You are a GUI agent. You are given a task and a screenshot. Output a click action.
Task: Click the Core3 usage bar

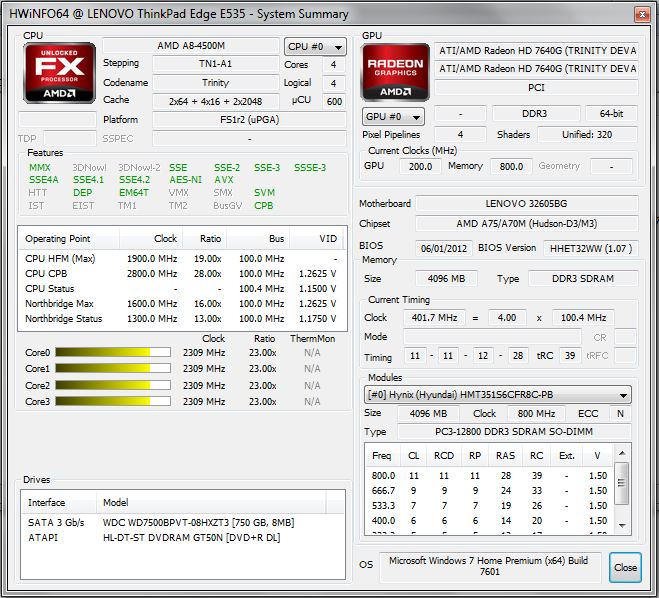point(113,401)
